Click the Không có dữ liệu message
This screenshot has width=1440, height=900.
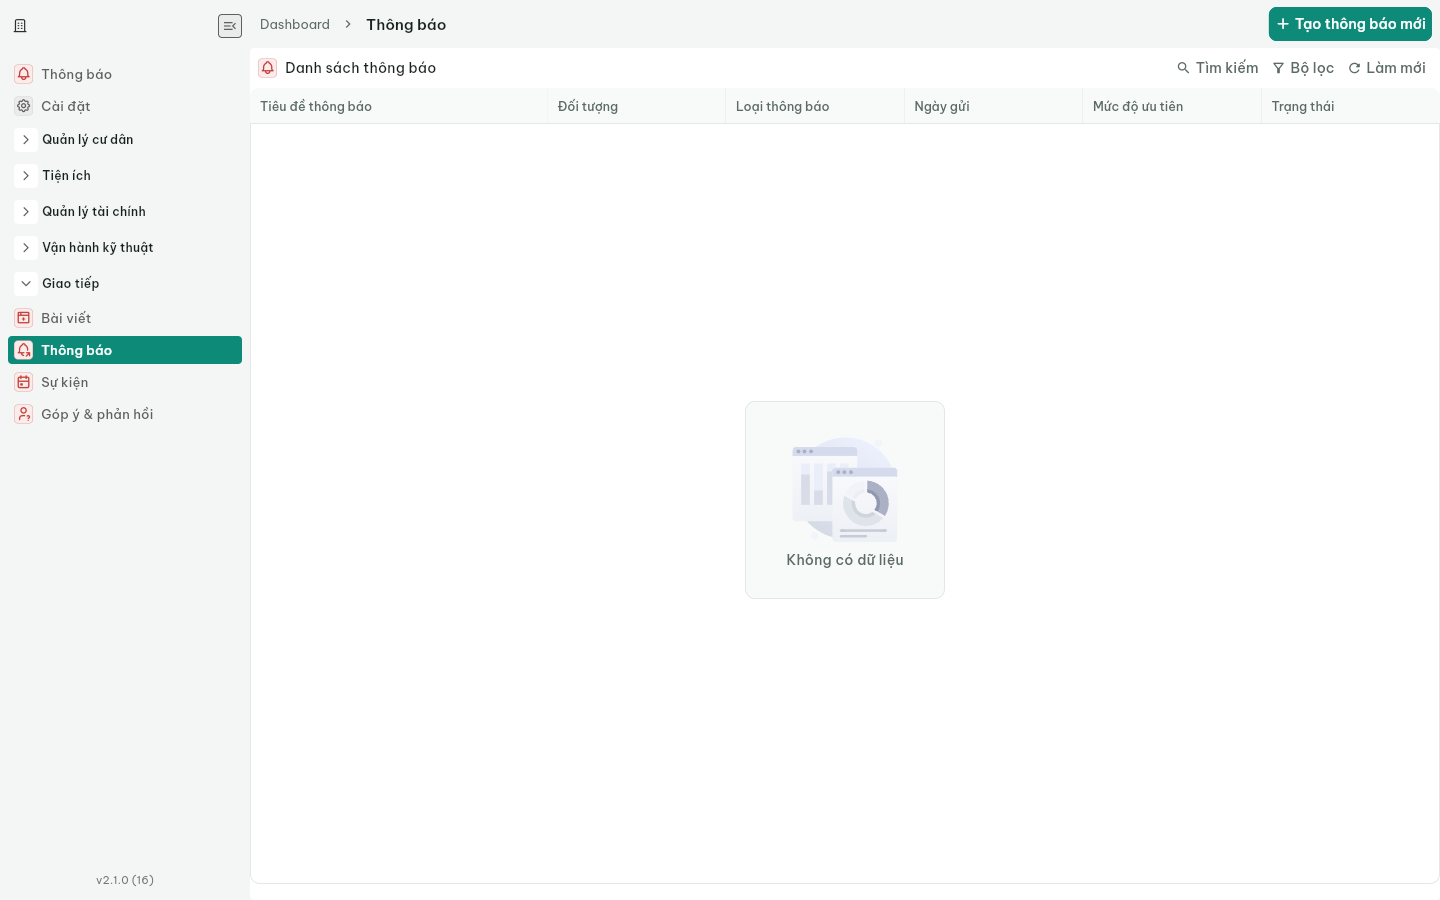pyautogui.click(x=845, y=560)
